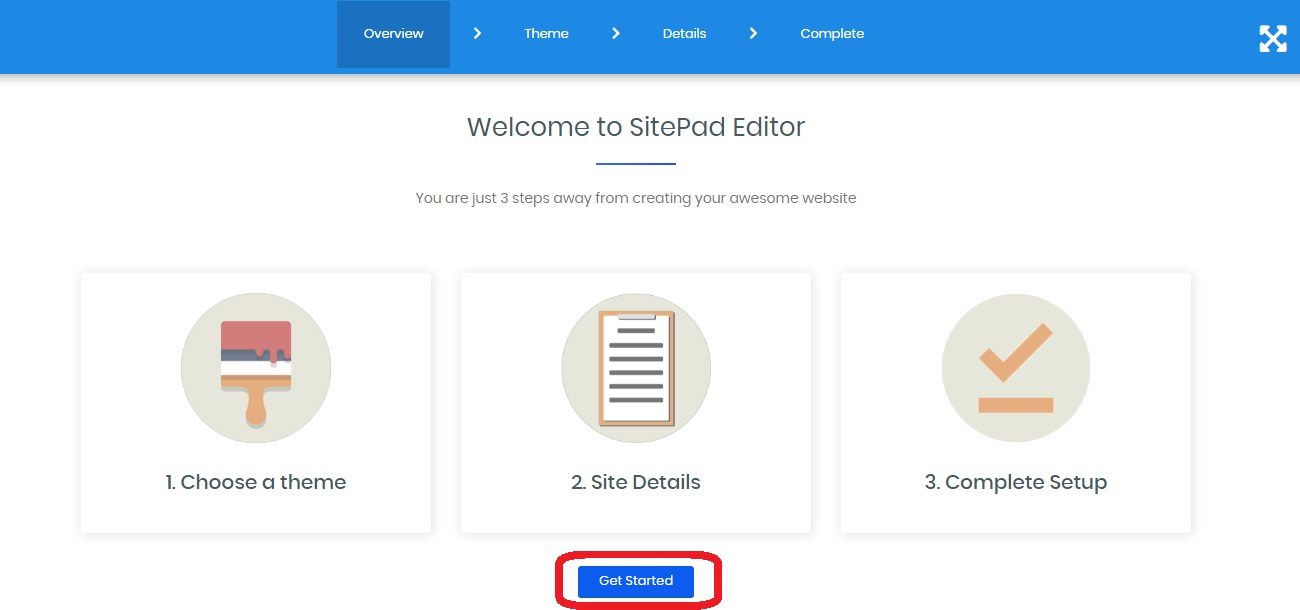Viewport: 1300px width, 610px height.
Task: Switch to the Theme step tab
Action: point(546,34)
